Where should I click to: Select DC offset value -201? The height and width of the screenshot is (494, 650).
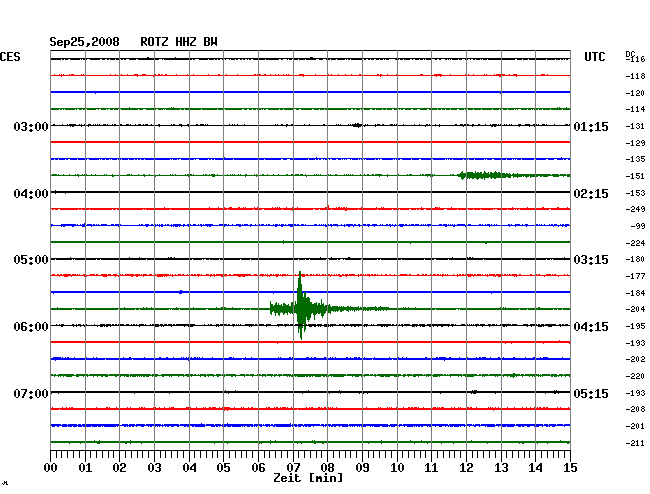coord(635,426)
